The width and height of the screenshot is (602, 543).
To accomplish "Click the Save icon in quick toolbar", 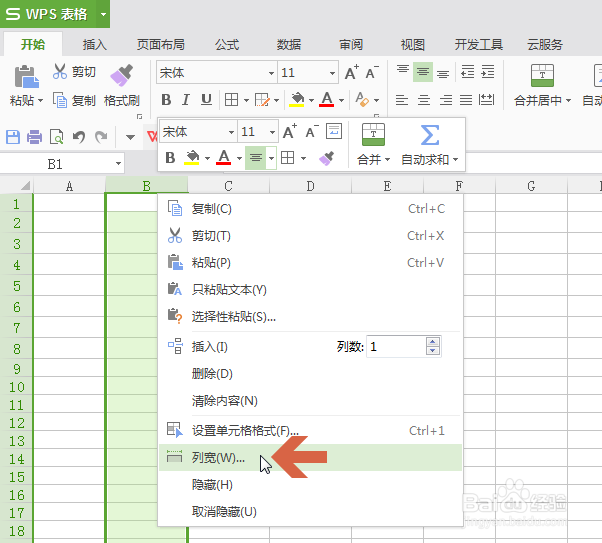I will pos(13,137).
